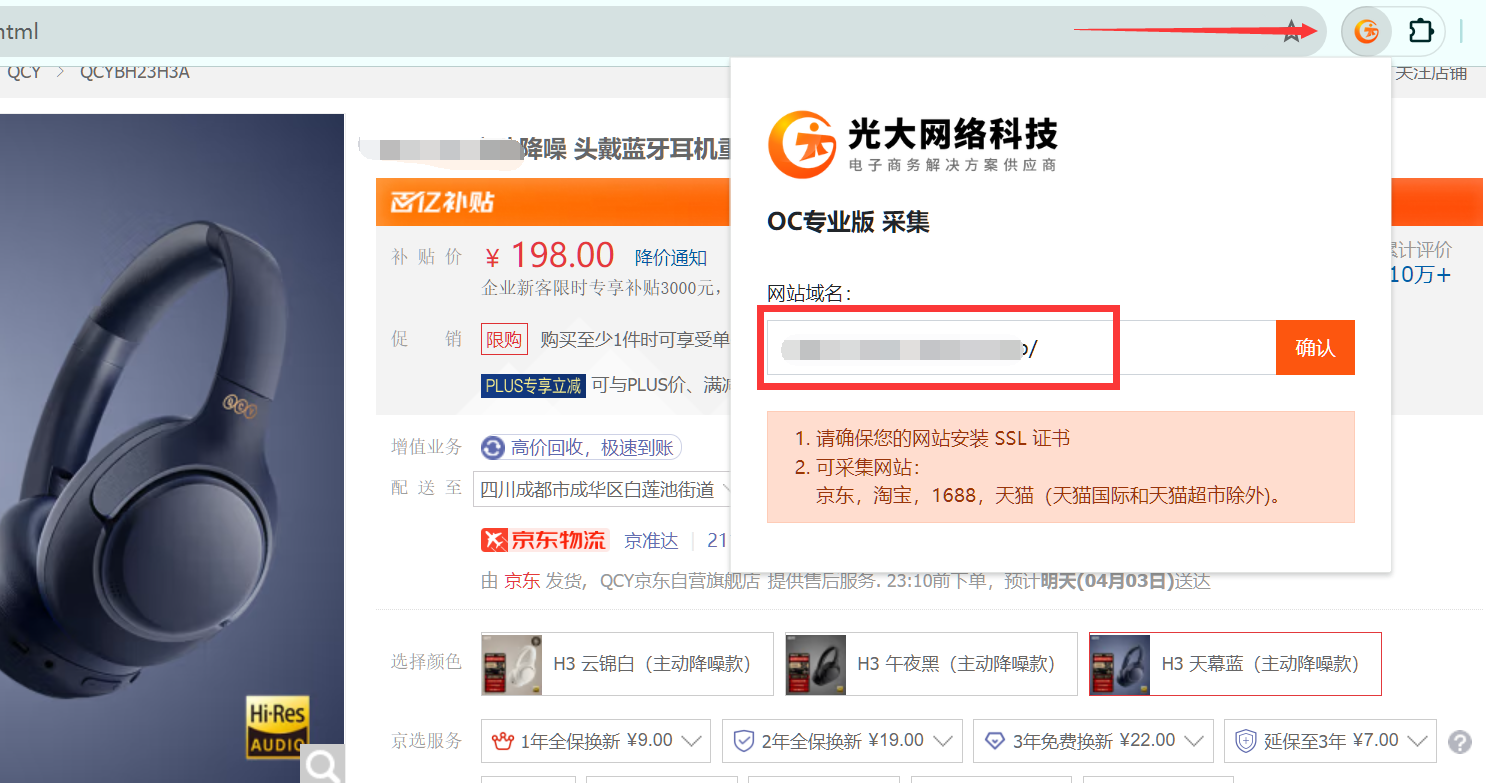Viewport: 1486px width, 783px height.
Task: Click the QCY breadcrumb link
Action: tap(24, 72)
